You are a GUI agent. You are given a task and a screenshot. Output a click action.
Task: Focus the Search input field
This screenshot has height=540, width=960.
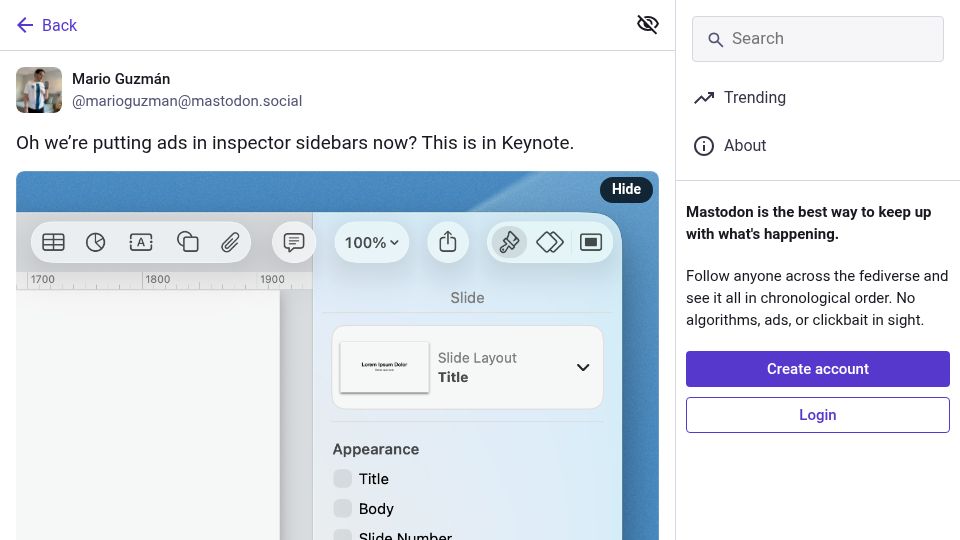(x=817, y=39)
